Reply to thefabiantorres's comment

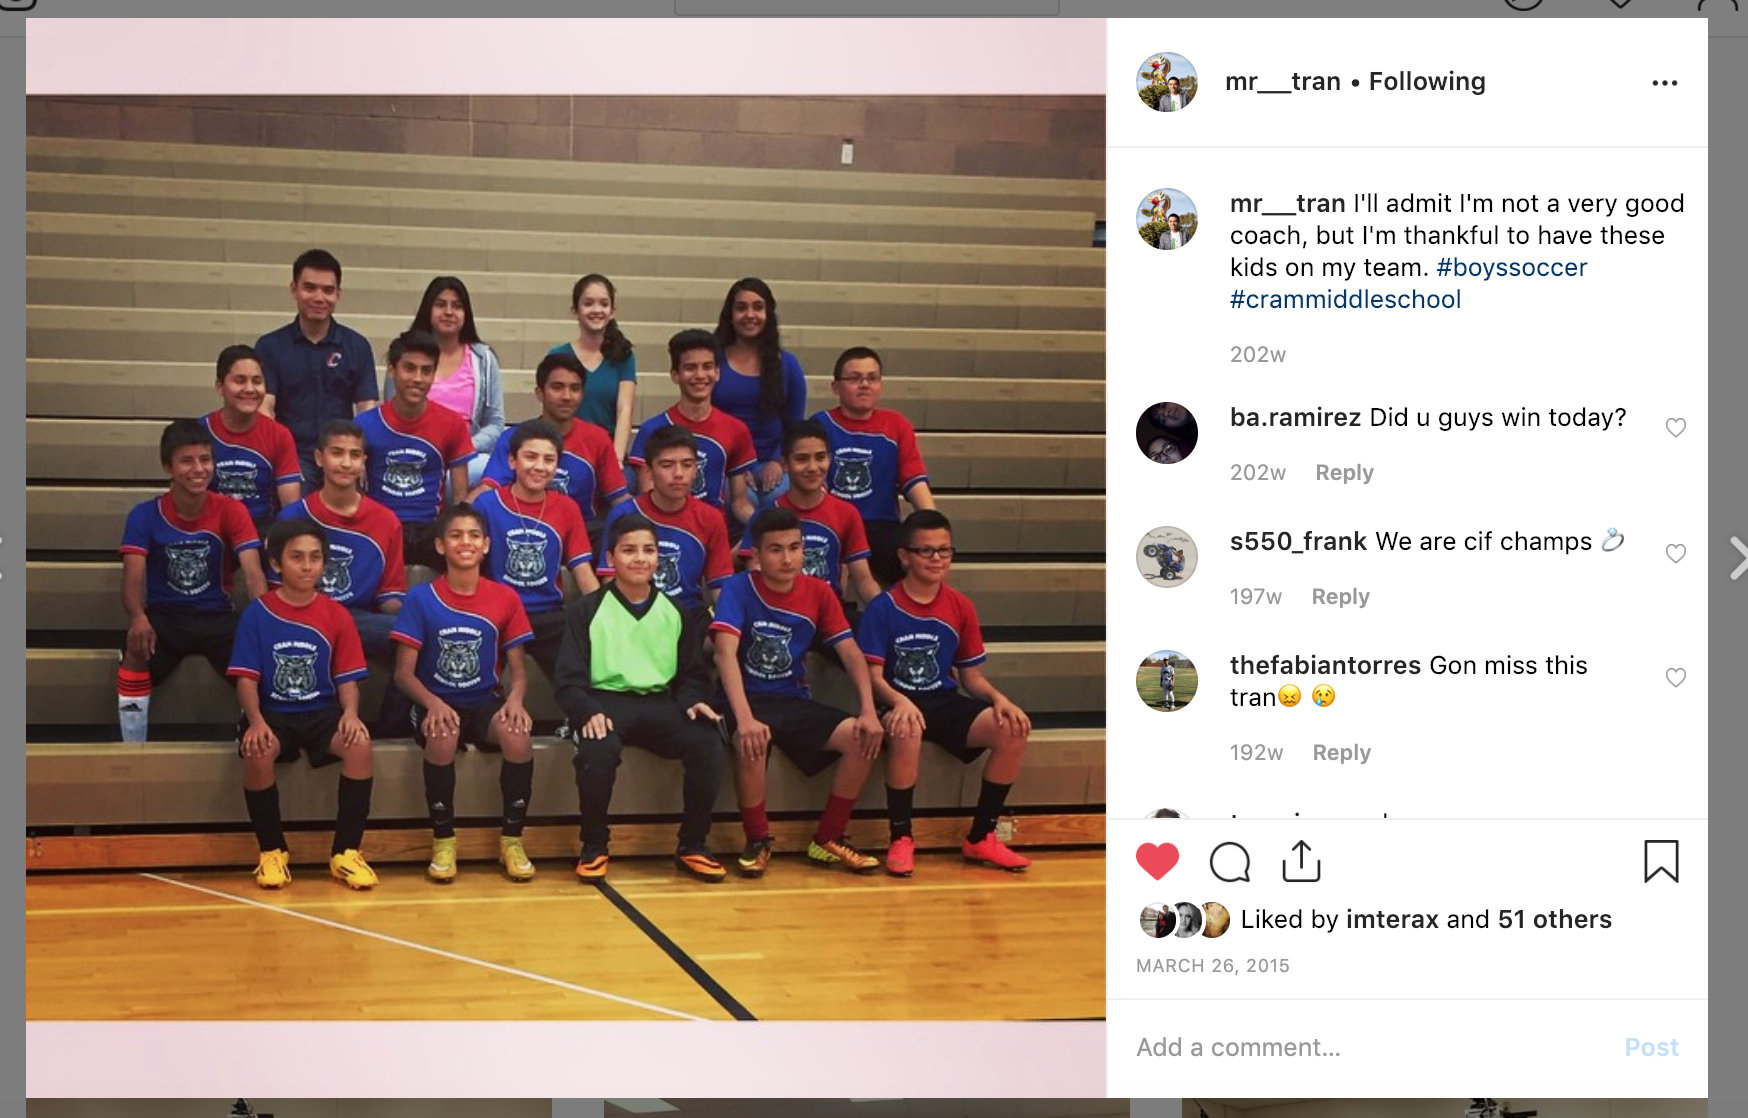1341,753
